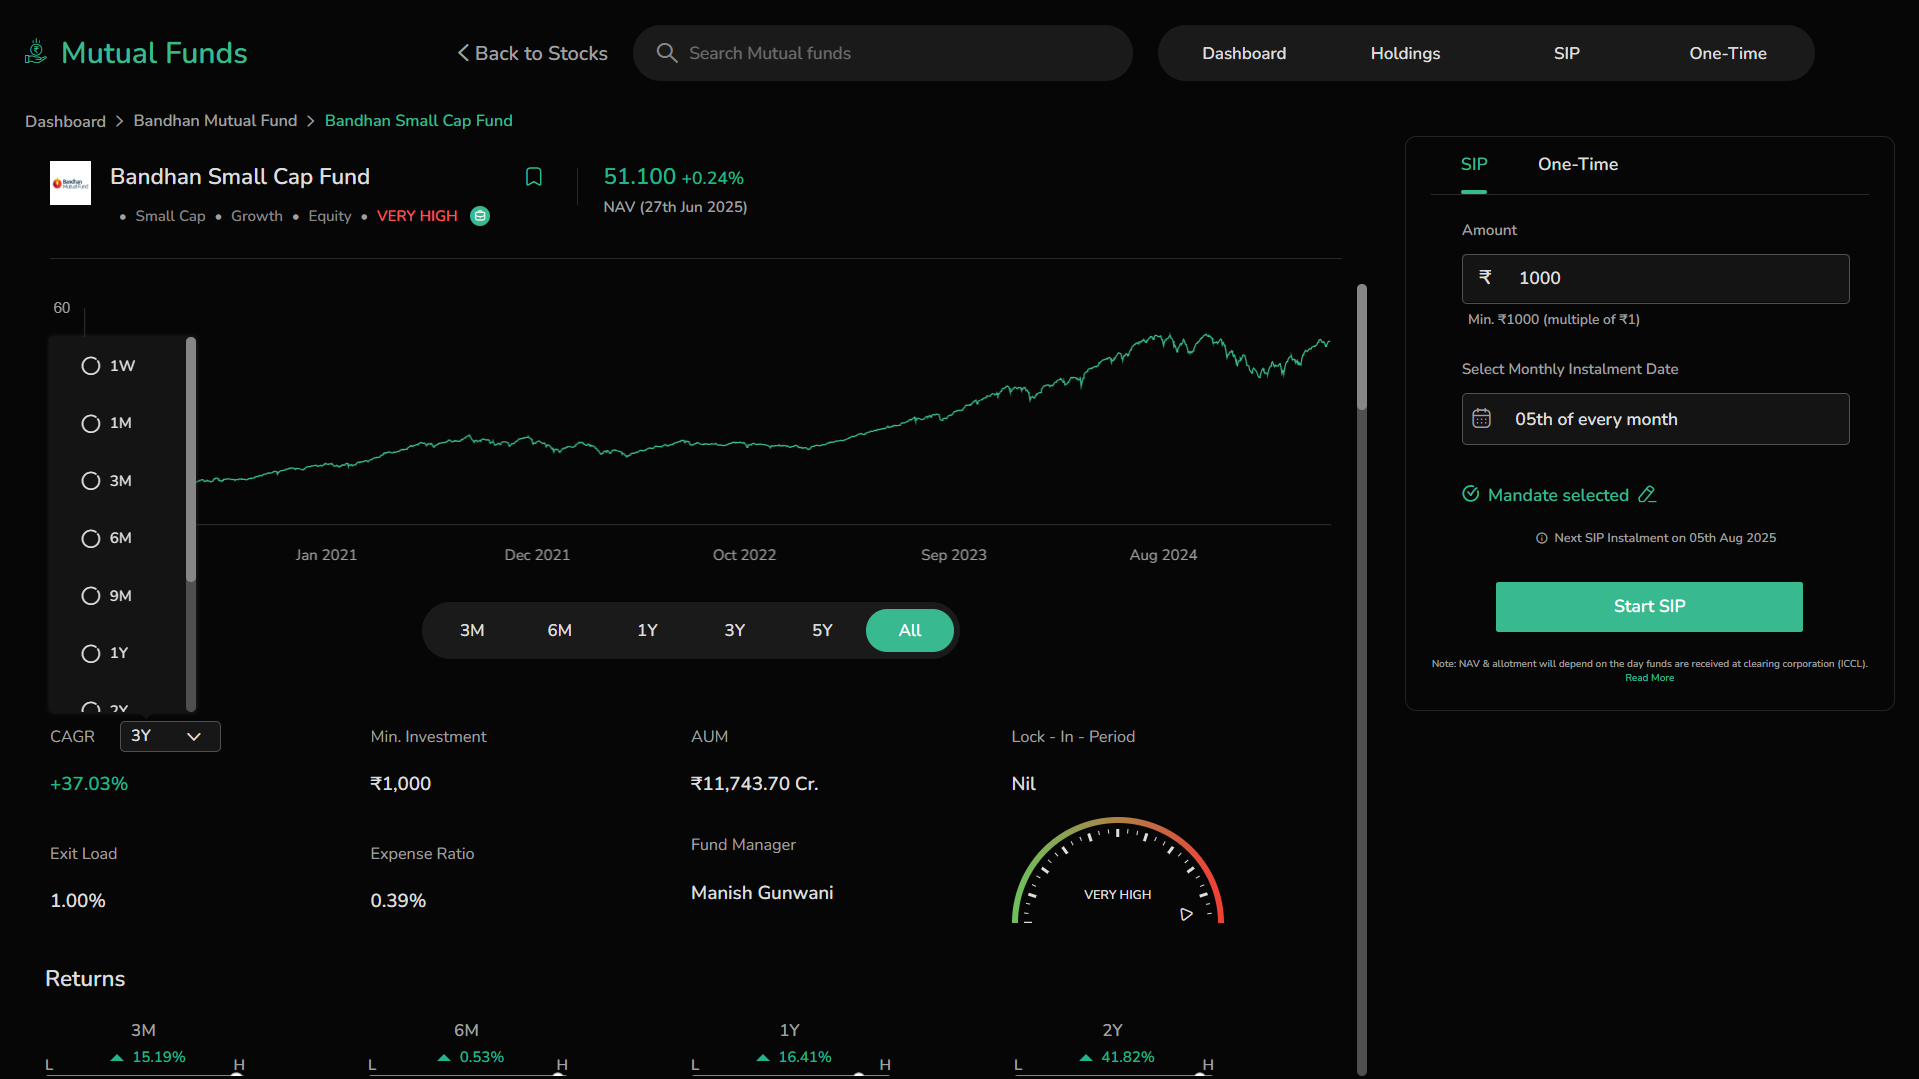The height and width of the screenshot is (1079, 1919).
Task: Select the 1M CAGR radio option
Action: (91, 424)
